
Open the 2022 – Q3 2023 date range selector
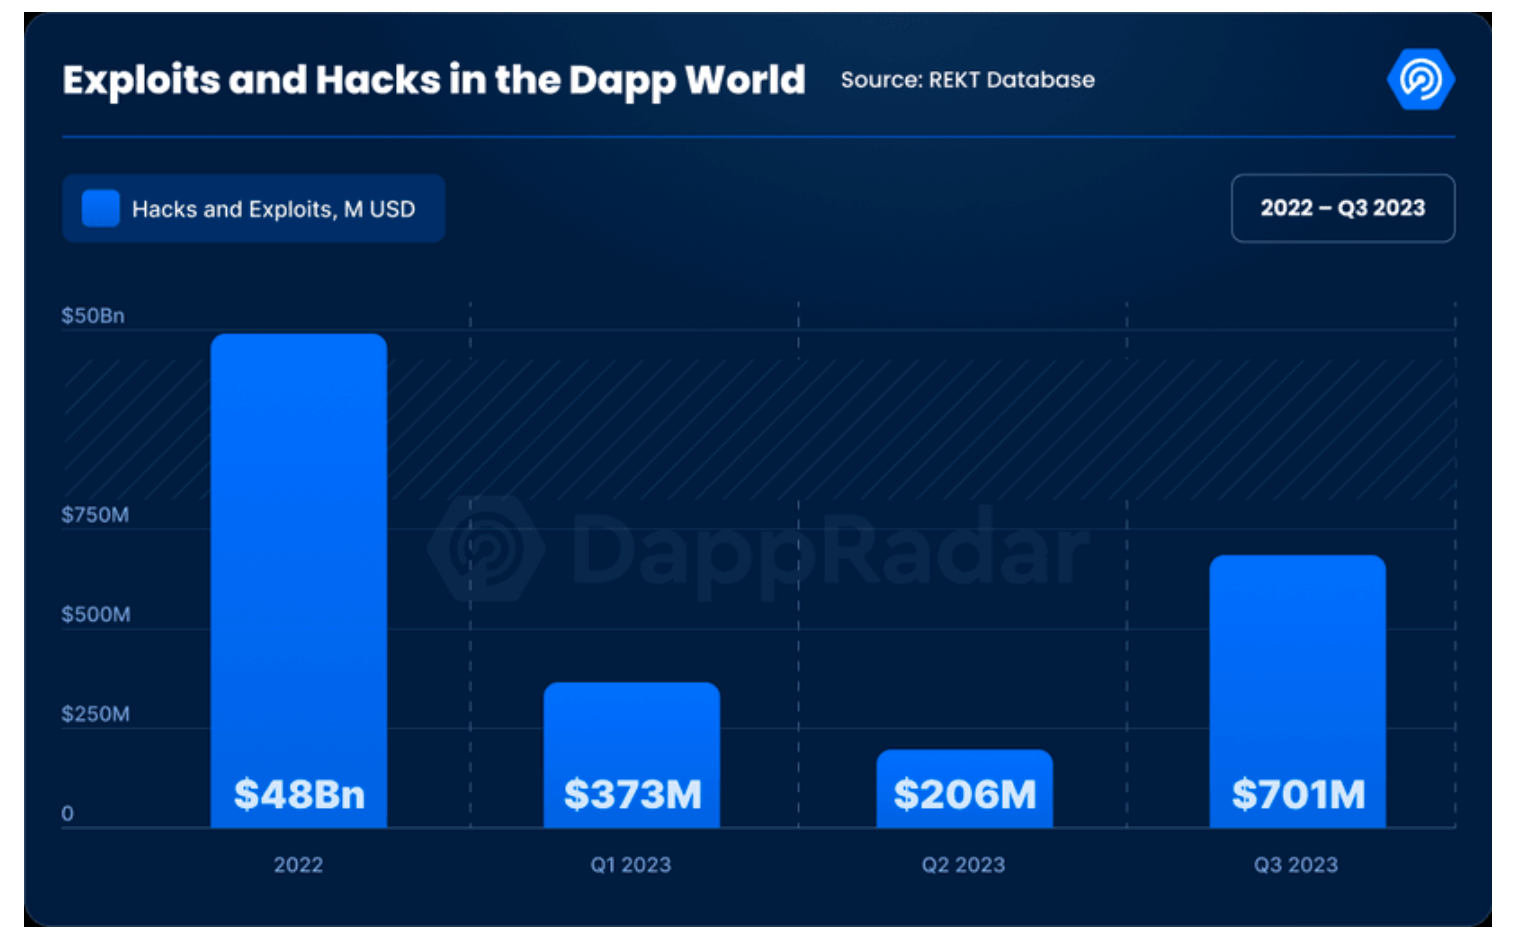coord(1343,208)
